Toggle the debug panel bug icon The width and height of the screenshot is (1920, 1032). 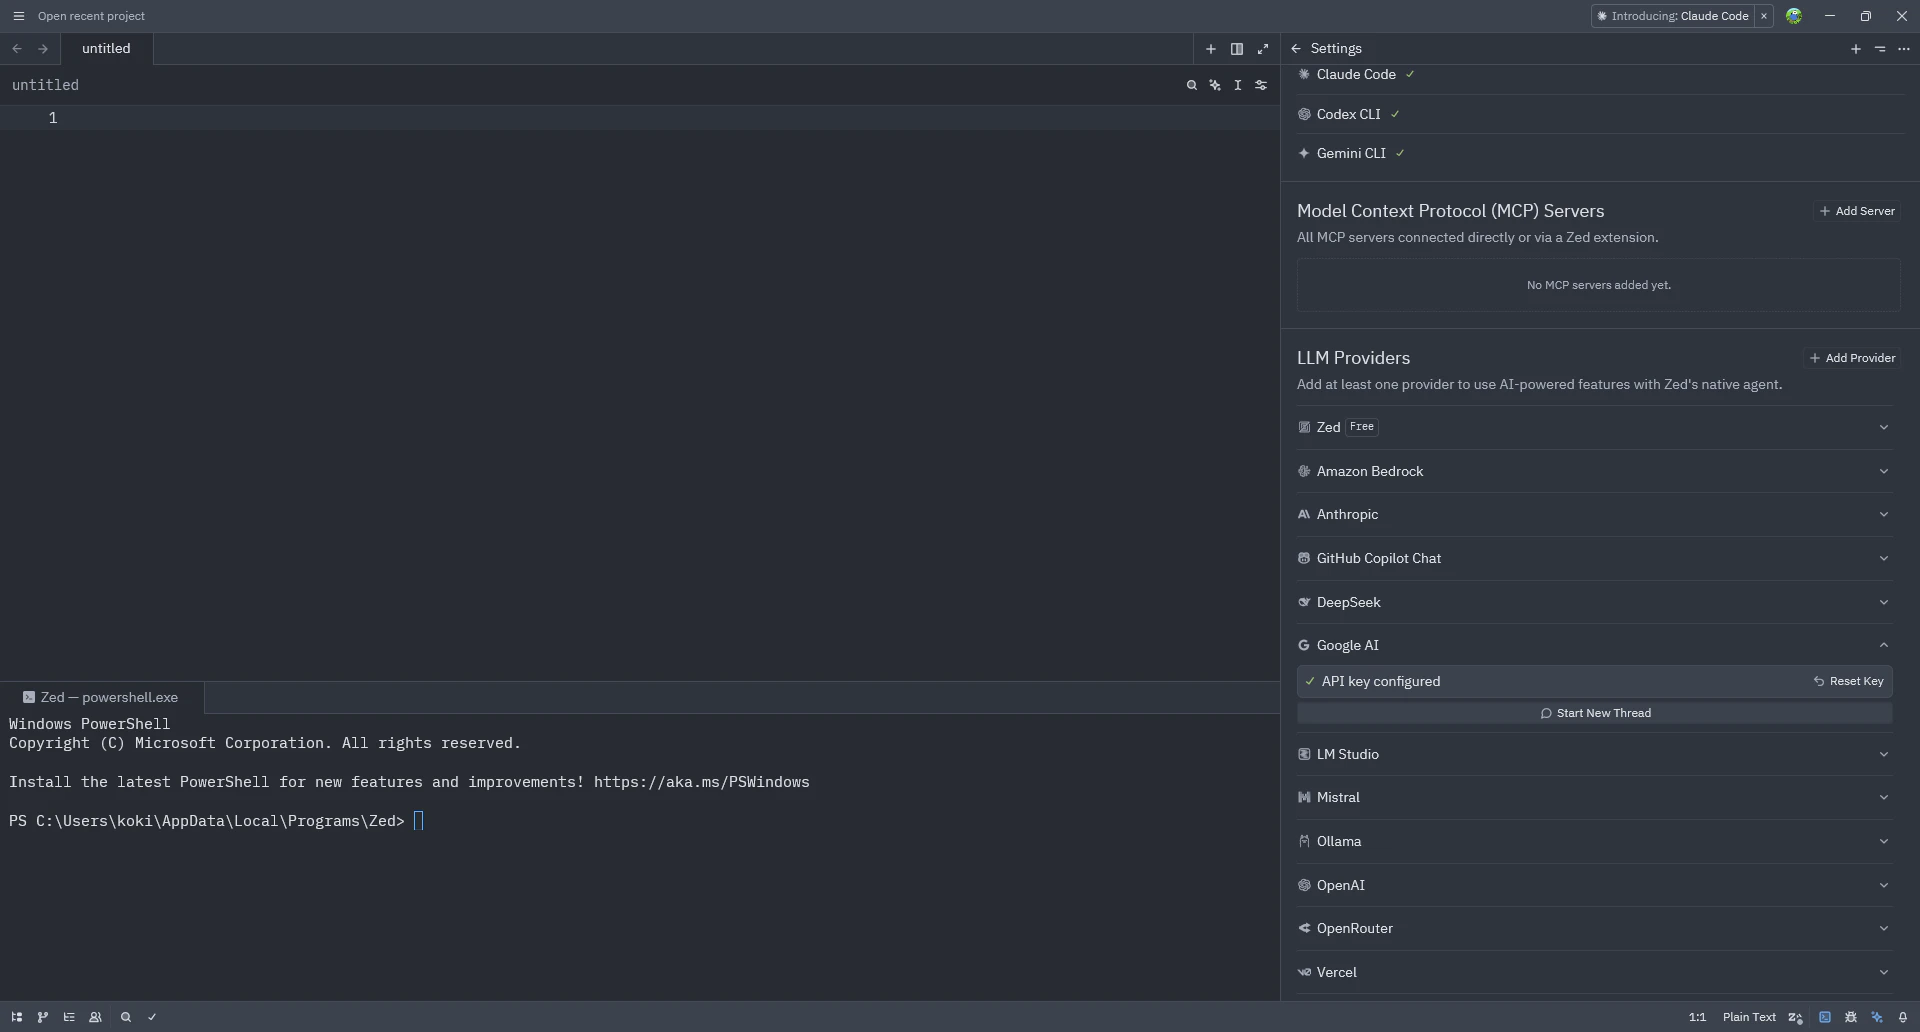point(1851,1017)
